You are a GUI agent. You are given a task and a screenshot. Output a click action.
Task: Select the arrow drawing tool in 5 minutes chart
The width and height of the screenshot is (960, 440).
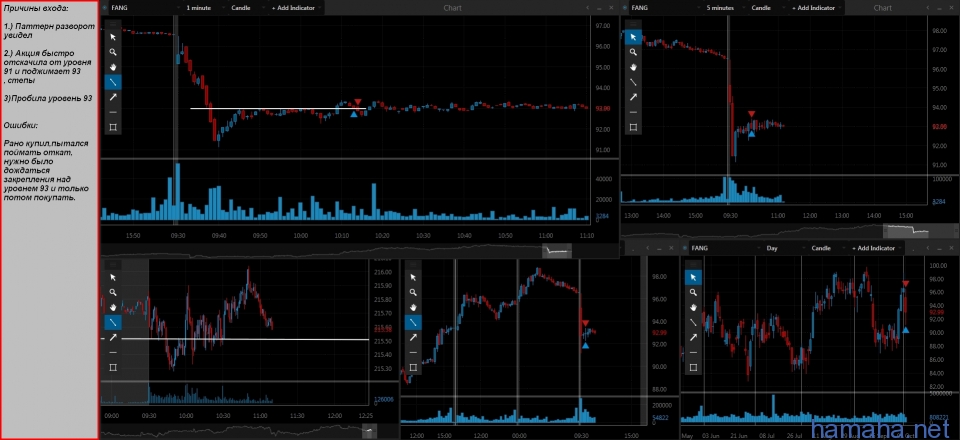[634, 97]
